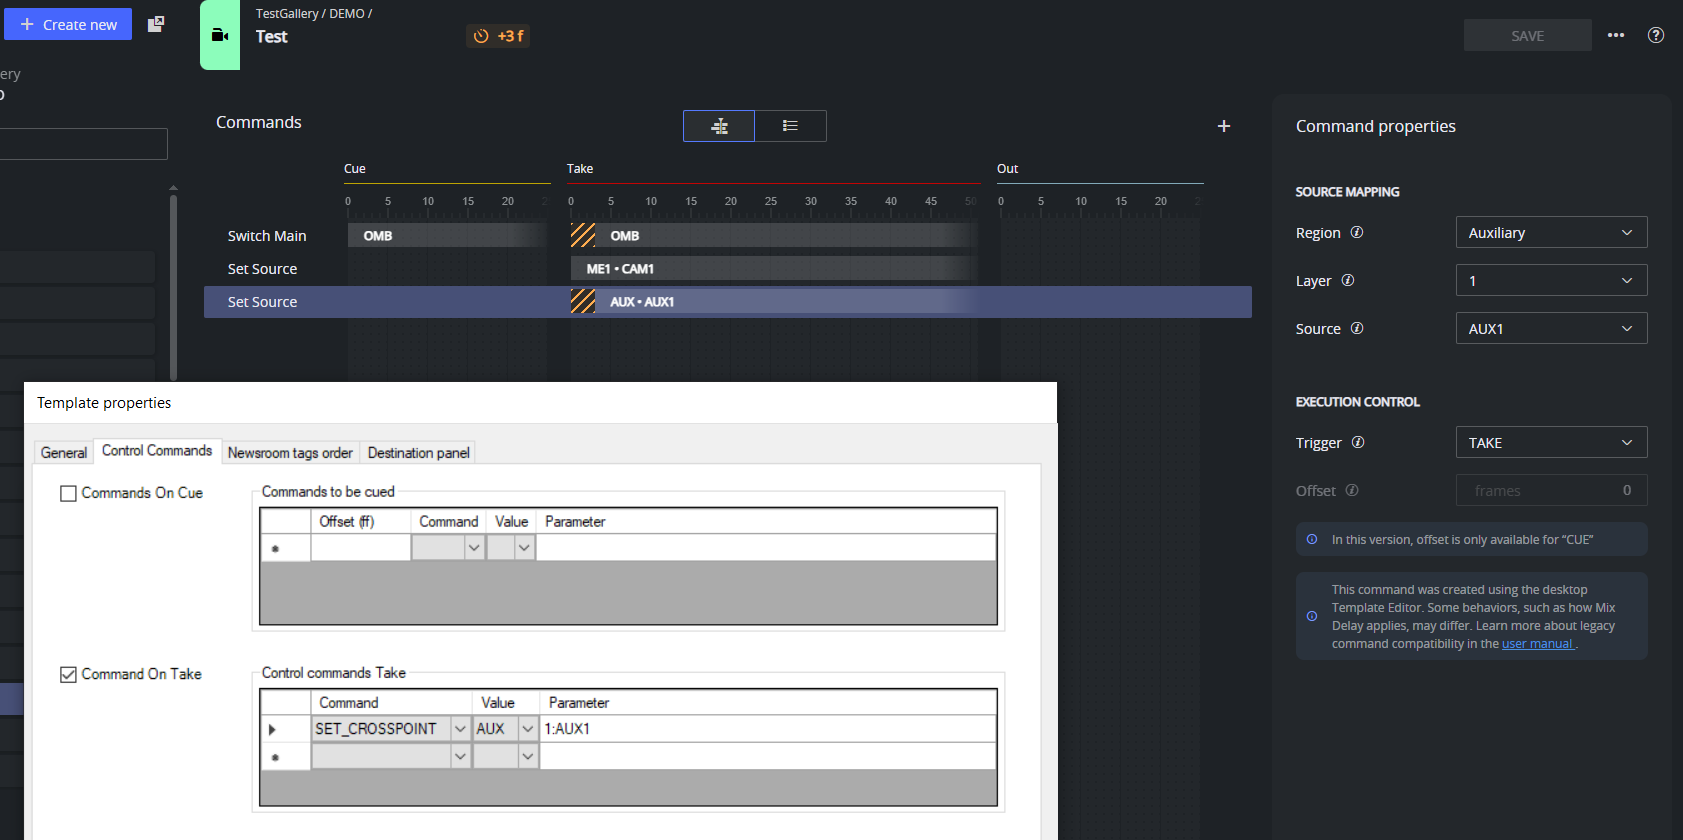
Task: Expand the Source dropdown showing AUX1
Action: [1551, 328]
